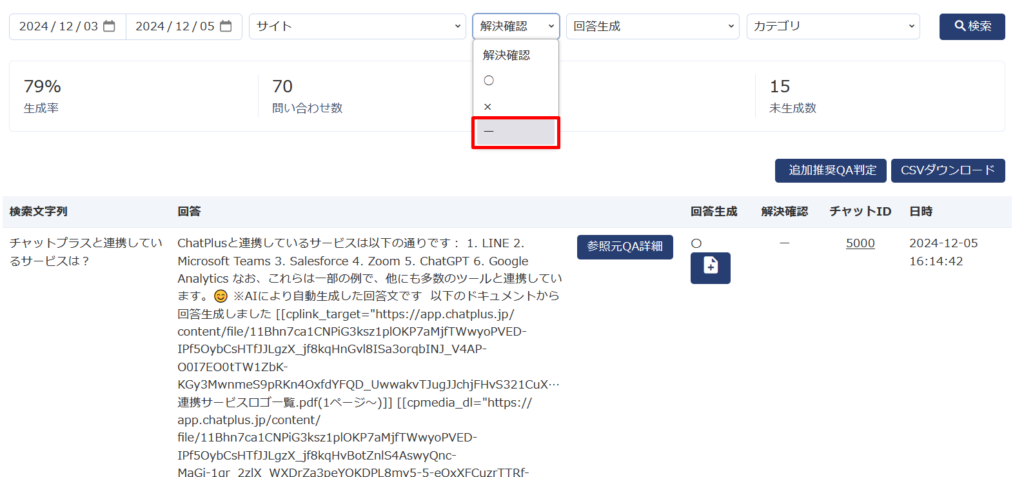Open chat ID 5000 link

pyautogui.click(x=860, y=243)
